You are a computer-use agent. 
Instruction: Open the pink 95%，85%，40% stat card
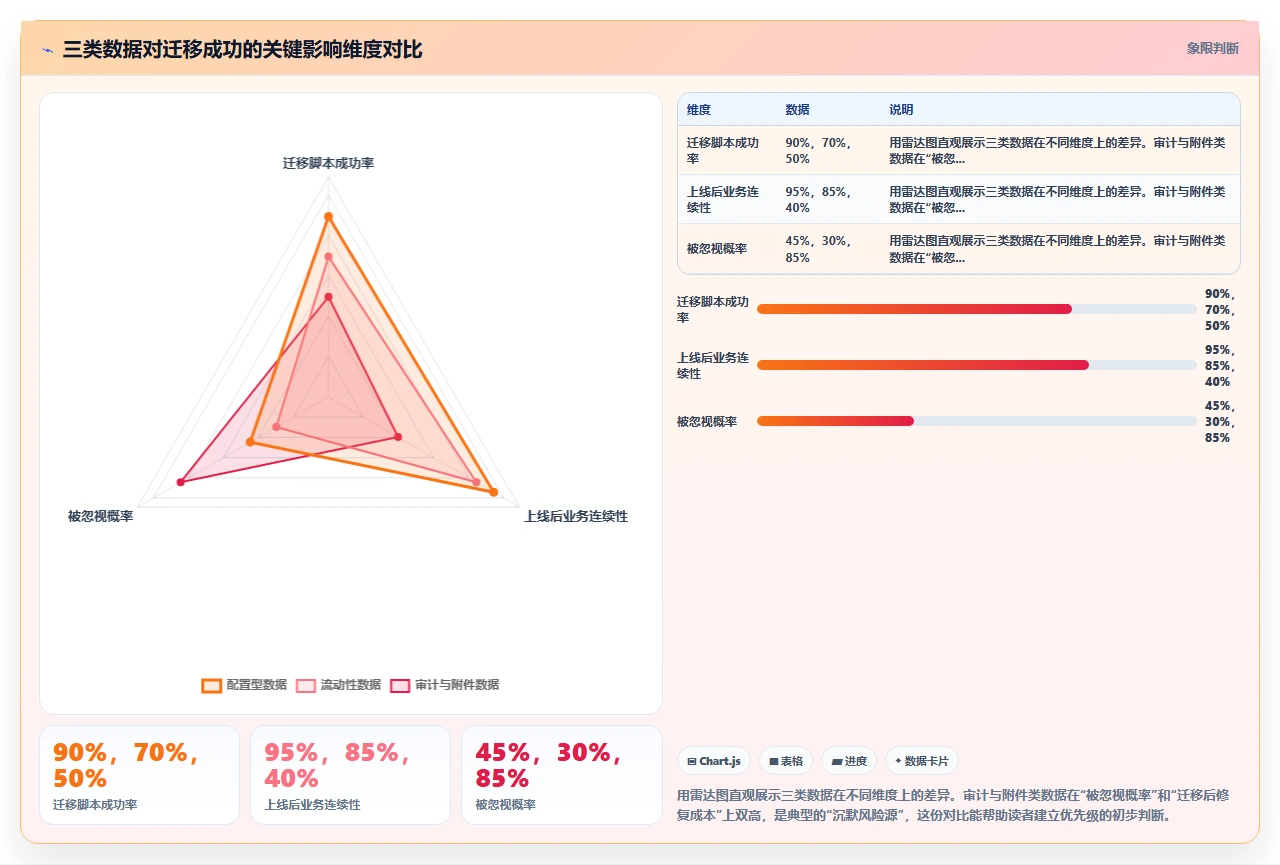tap(350, 775)
